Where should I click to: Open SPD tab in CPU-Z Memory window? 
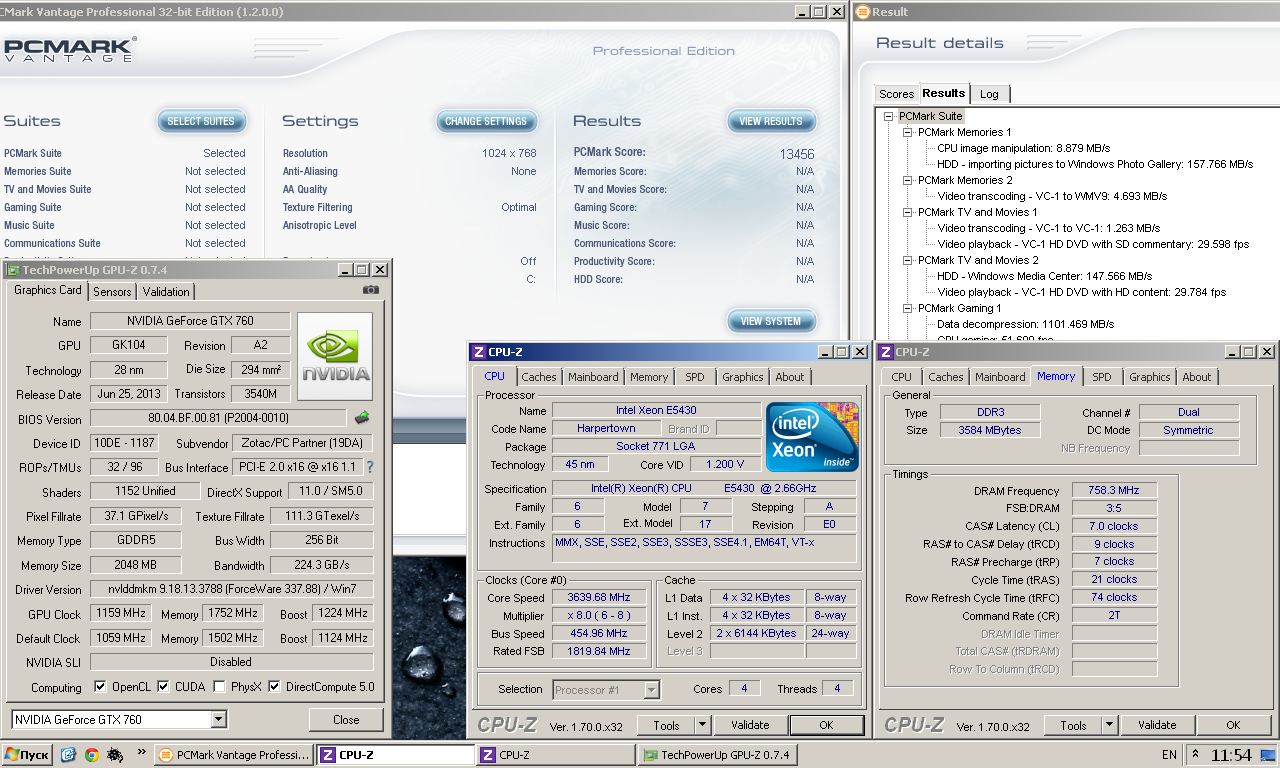[x=1101, y=377]
